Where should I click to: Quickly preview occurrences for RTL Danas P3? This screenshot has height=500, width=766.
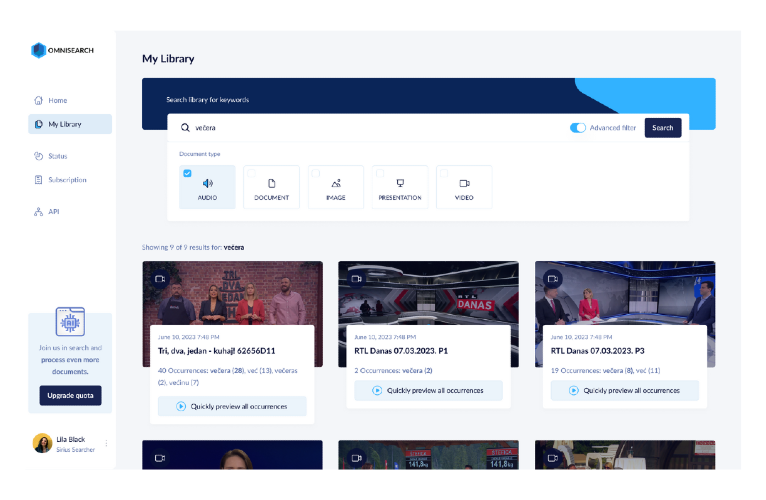625,391
